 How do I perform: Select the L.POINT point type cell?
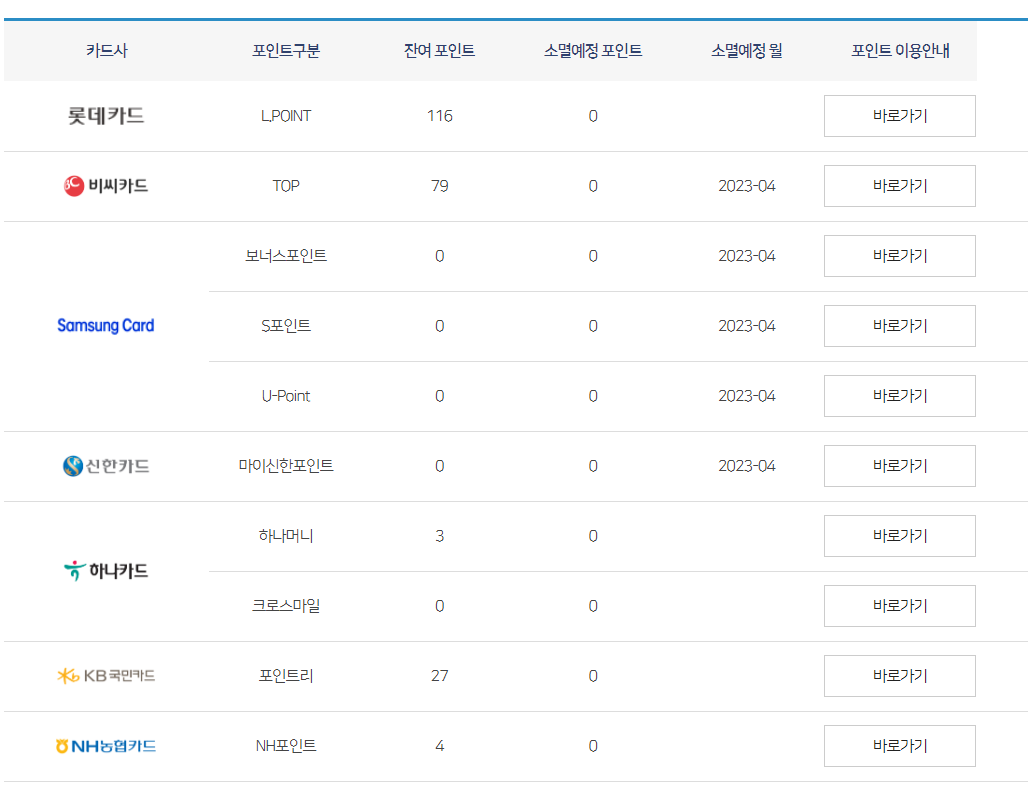click(x=286, y=116)
